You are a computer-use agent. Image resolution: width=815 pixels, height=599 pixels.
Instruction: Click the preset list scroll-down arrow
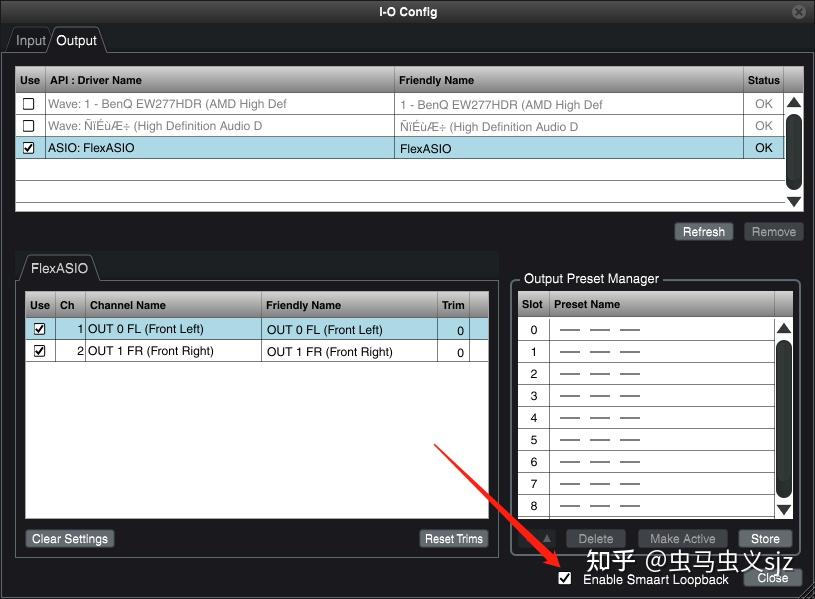coord(784,508)
